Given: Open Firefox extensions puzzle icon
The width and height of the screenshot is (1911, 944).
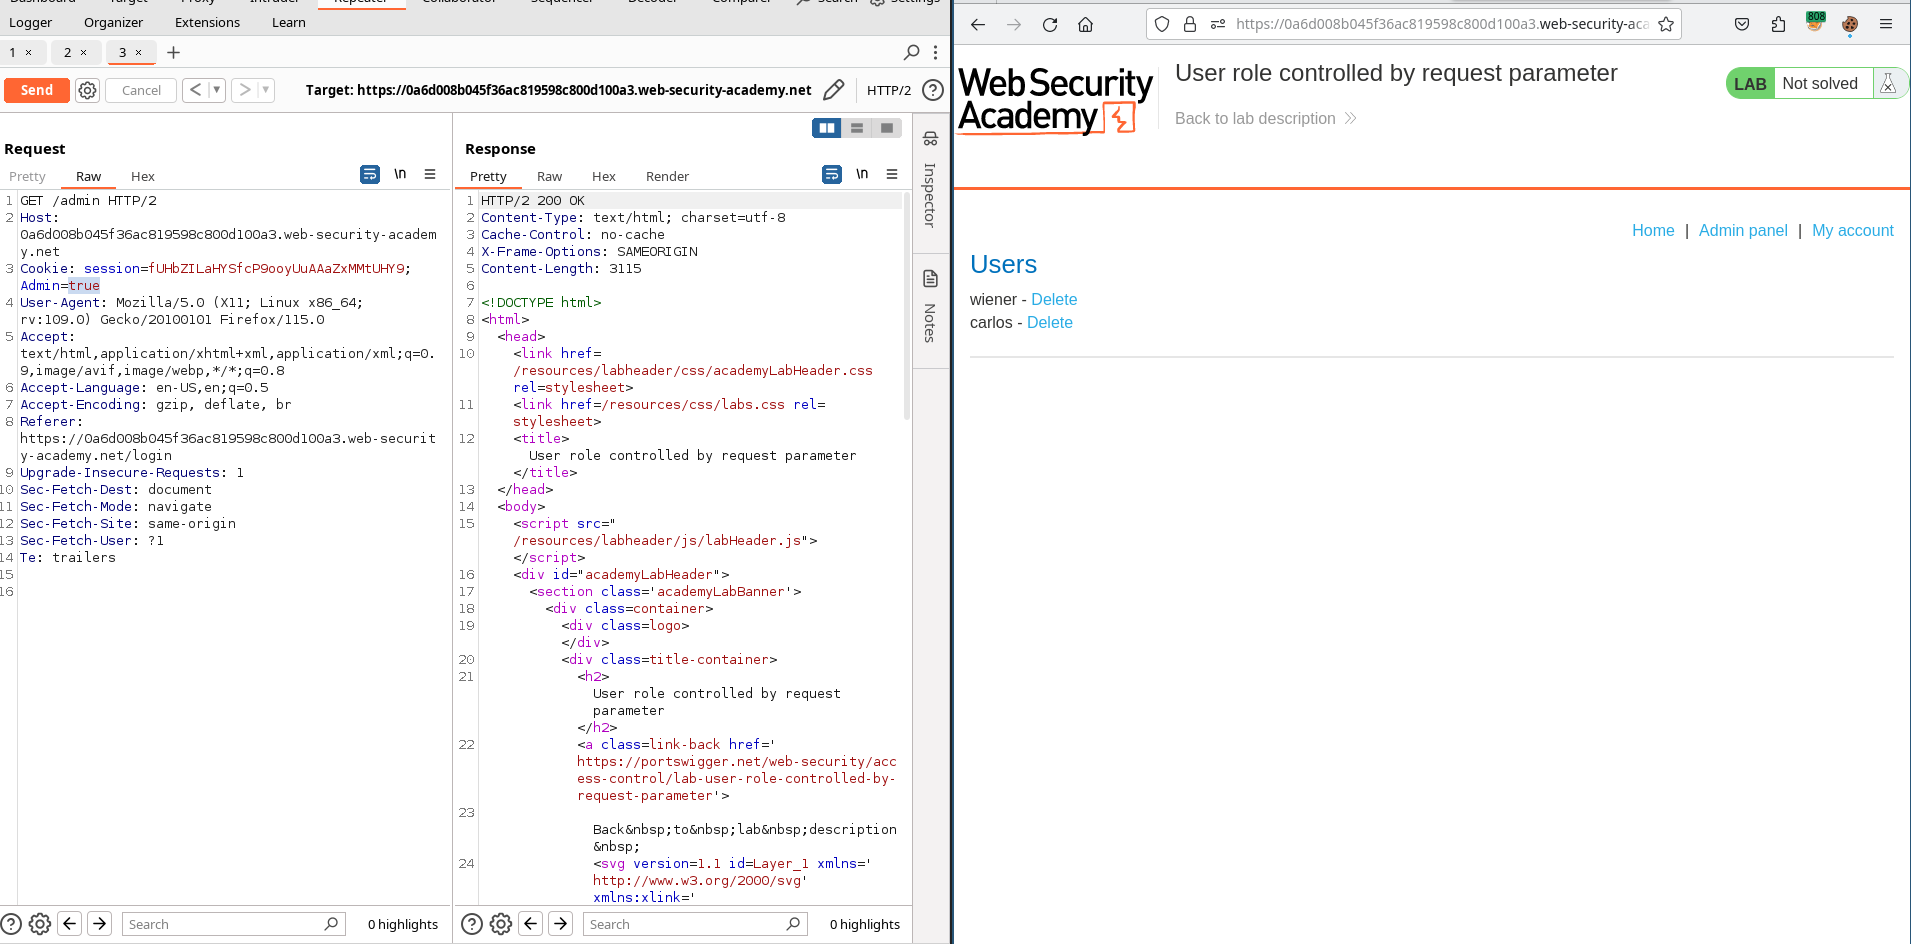Looking at the screenshot, I should click(1778, 24).
